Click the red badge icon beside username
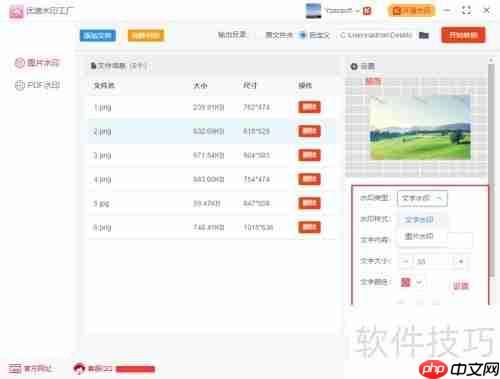 point(367,11)
